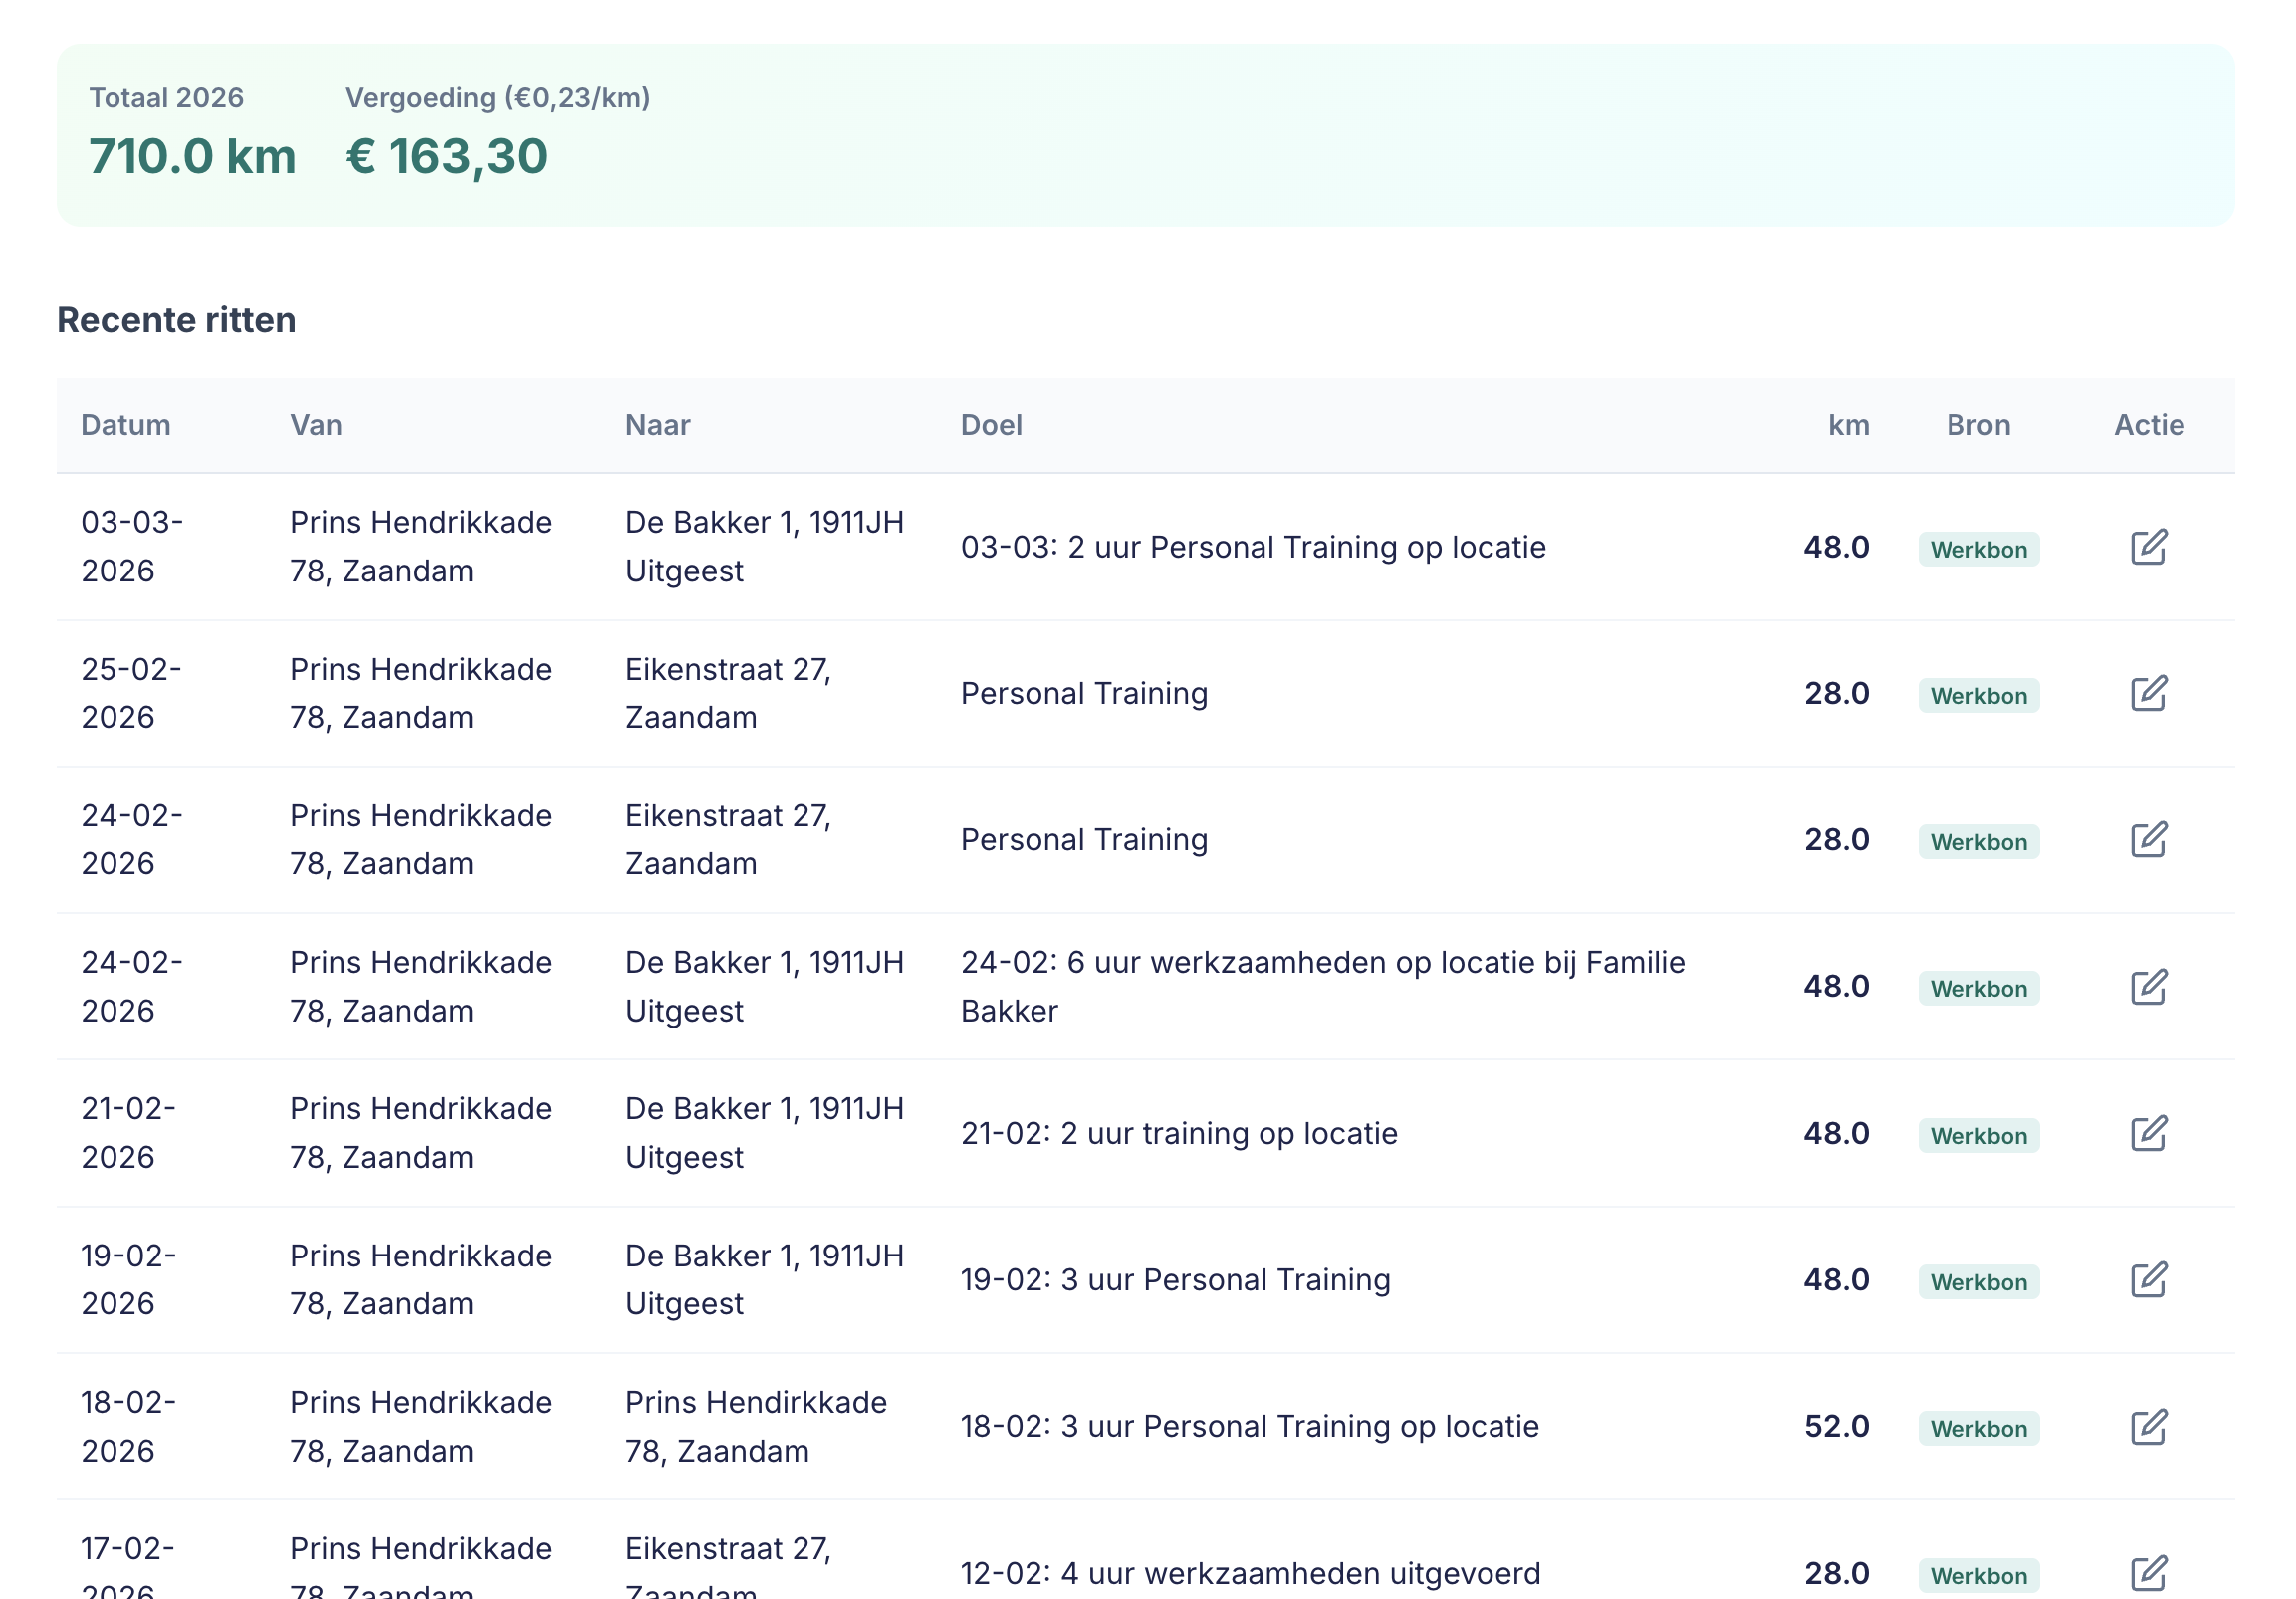
Task: Edit the 24-02-2026 Eikenstraat Personal Training trip
Action: [2148, 840]
